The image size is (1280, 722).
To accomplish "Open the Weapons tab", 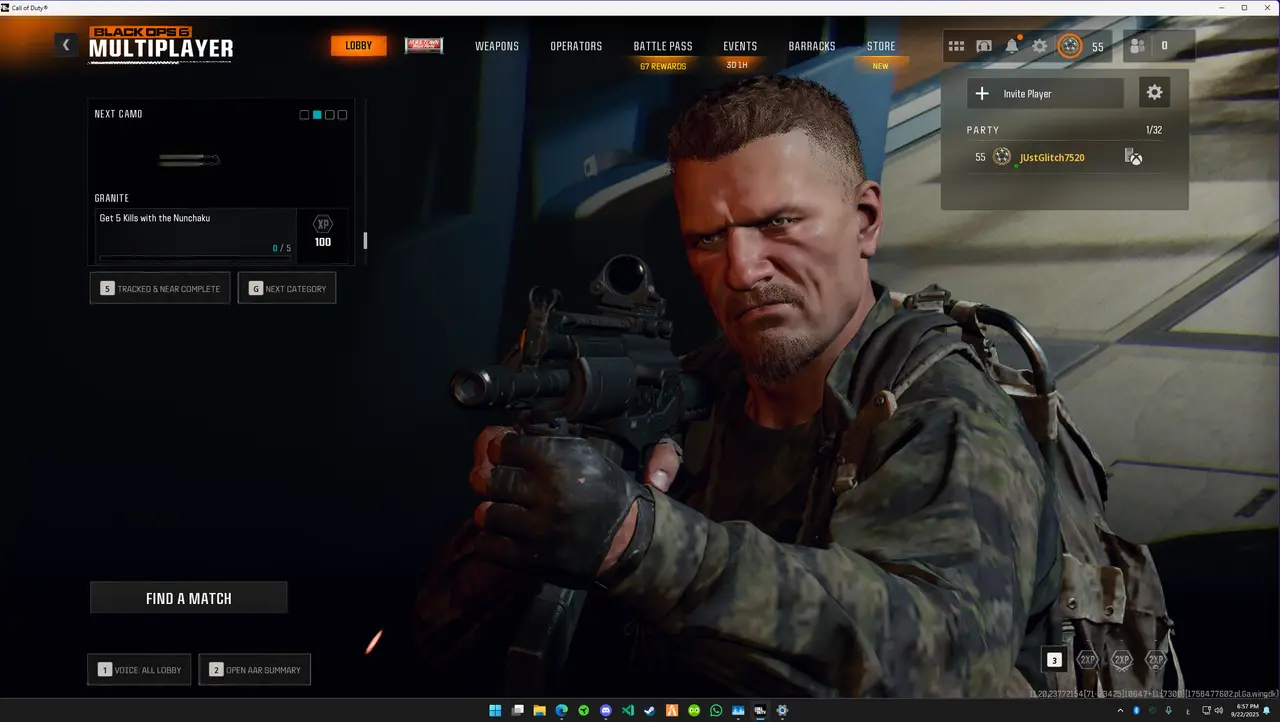I will click(x=497, y=46).
